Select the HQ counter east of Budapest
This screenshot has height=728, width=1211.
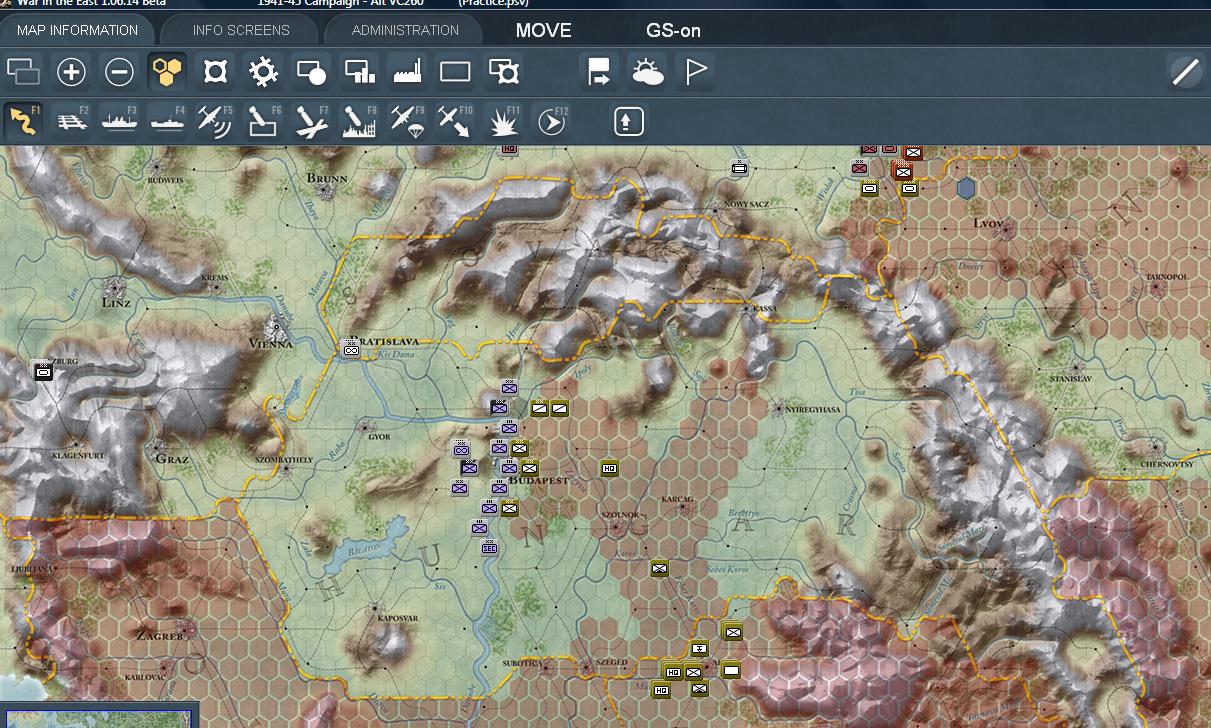pyautogui.click(x=609, y=468)
